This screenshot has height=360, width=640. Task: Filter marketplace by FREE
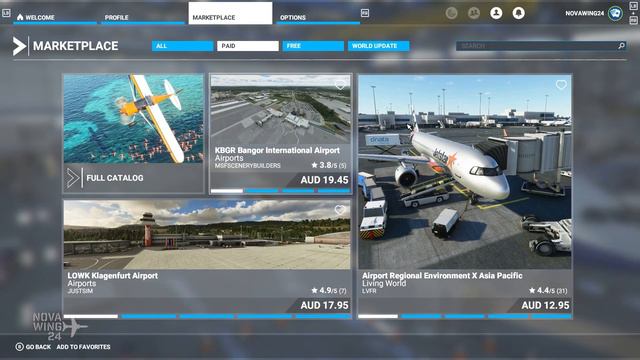313,46
